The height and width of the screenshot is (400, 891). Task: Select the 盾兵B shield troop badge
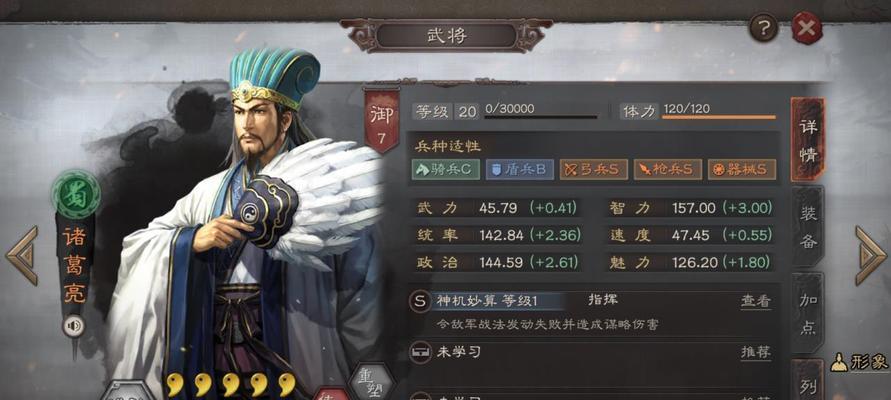pos(519,169)
